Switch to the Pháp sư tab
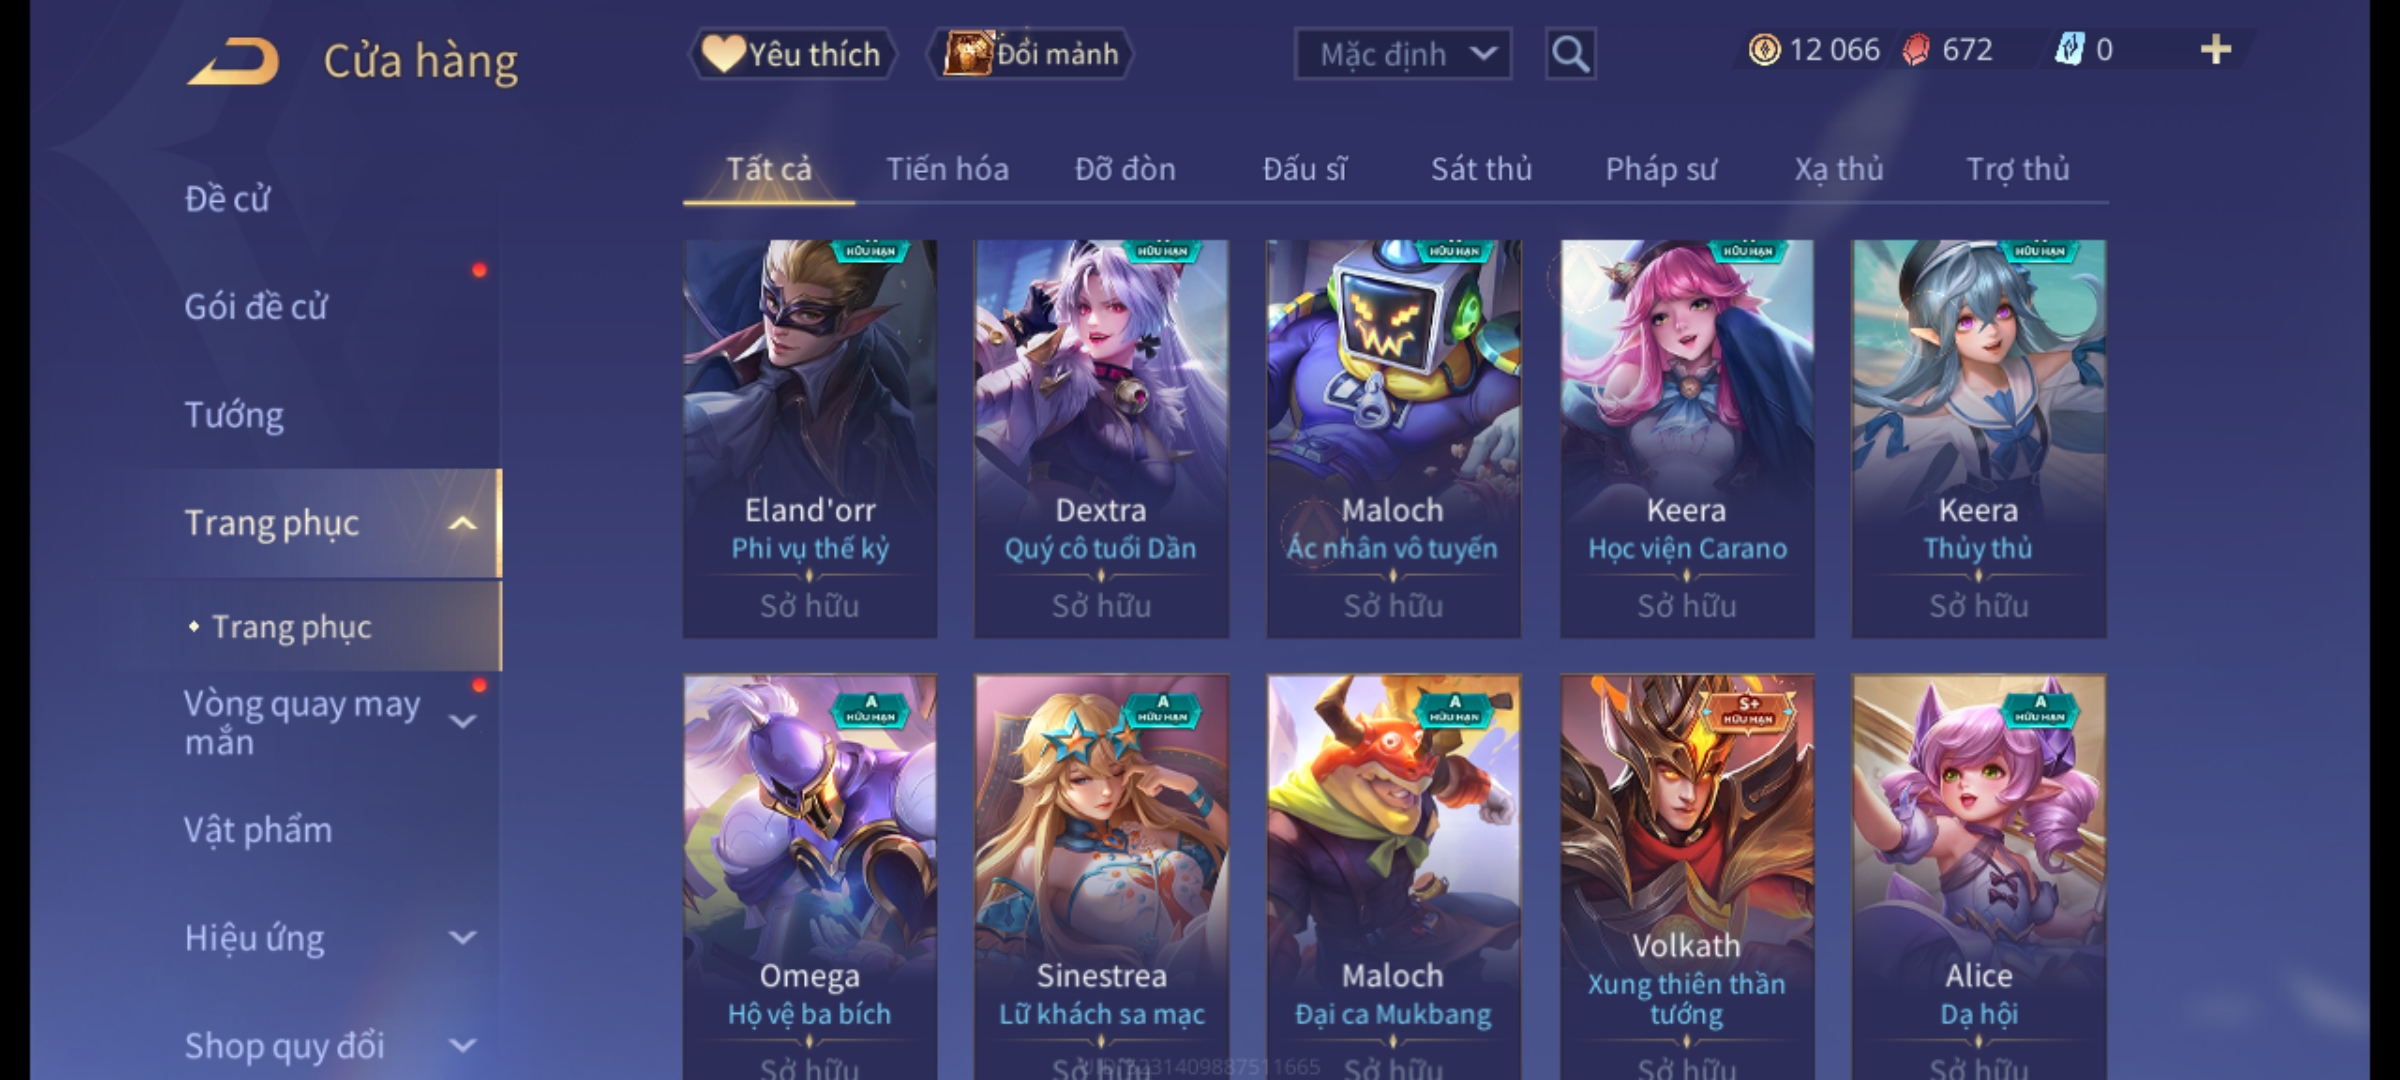Viewport: 2400px width, 1080px height. 1661,169
